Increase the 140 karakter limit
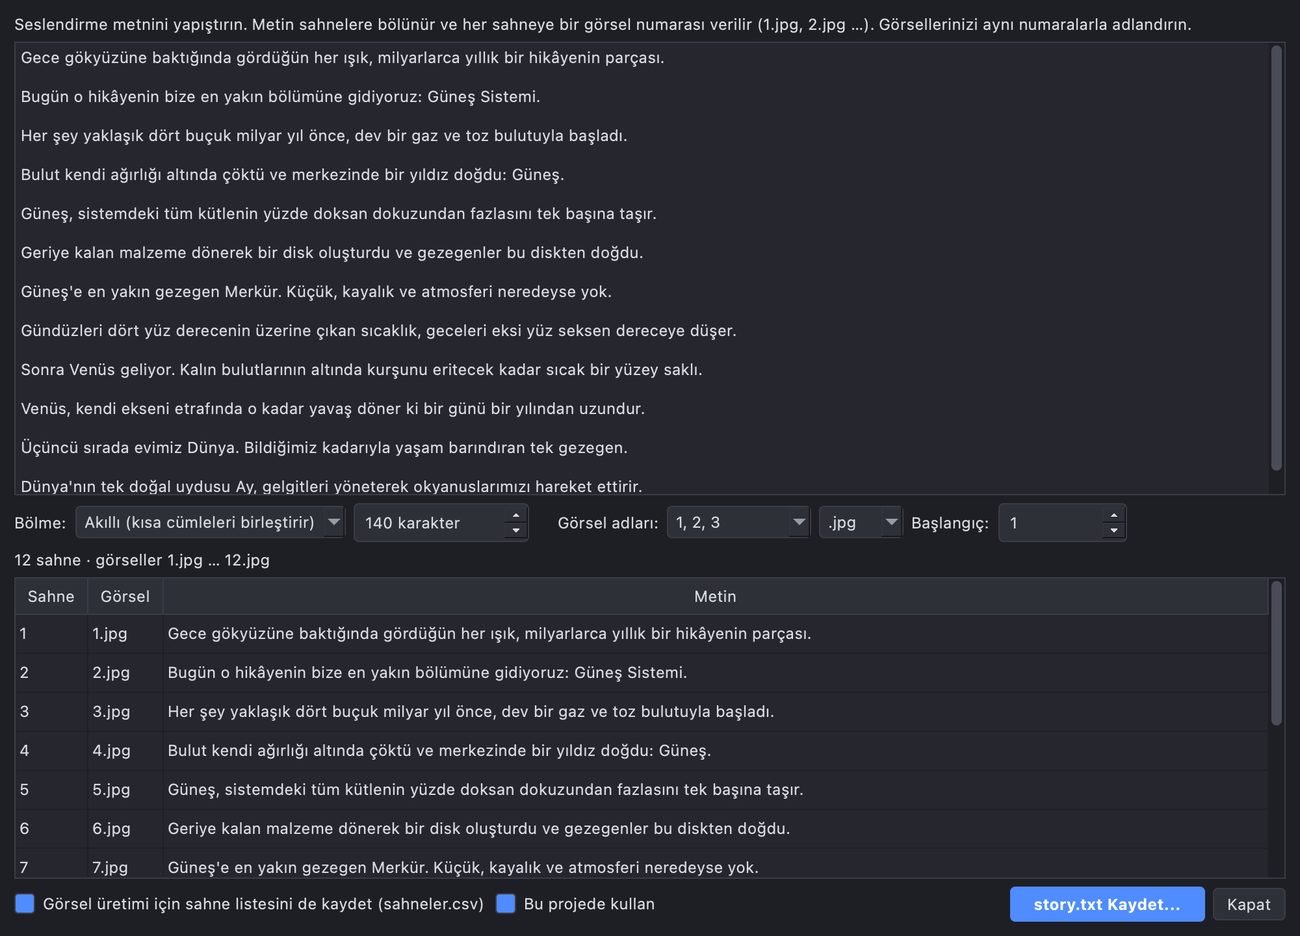The height and width of the screenshot is (936, 1300). (516, 514)
